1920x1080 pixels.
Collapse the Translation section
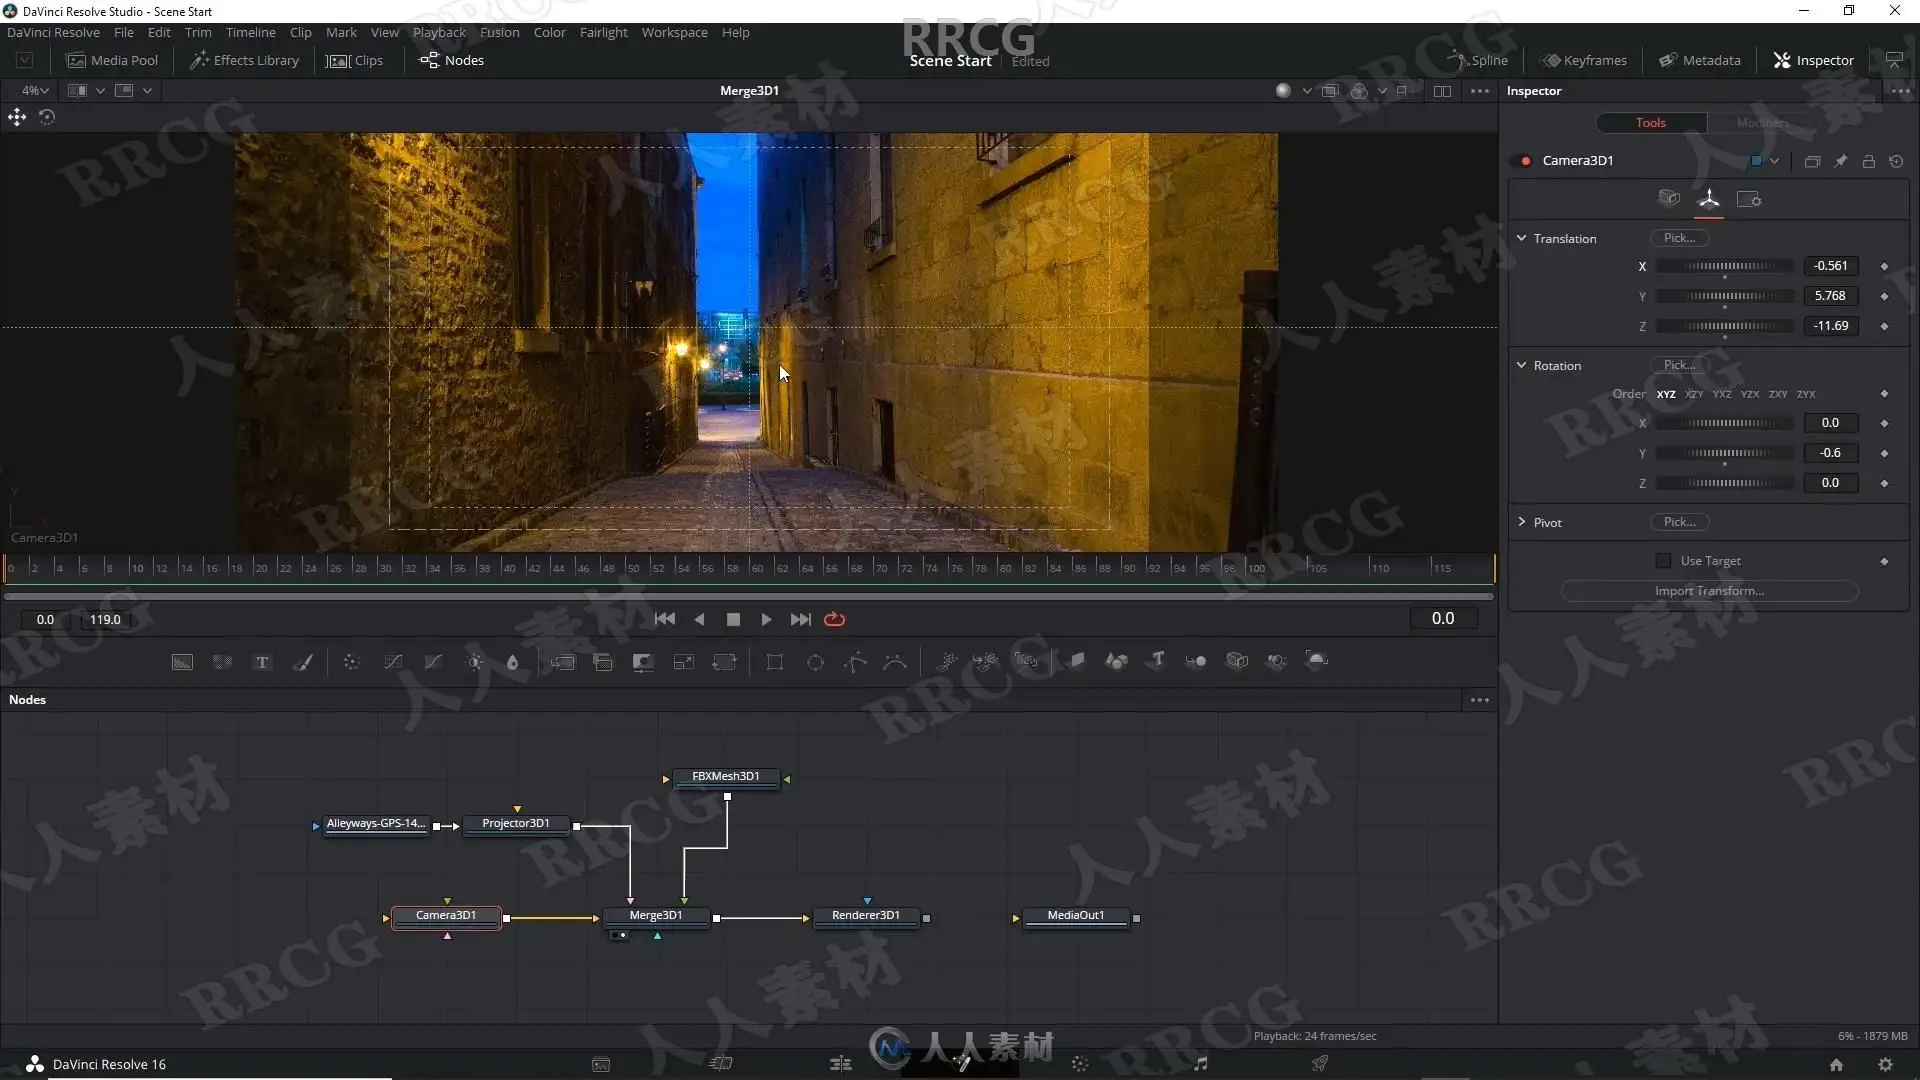pos(1521,238)
